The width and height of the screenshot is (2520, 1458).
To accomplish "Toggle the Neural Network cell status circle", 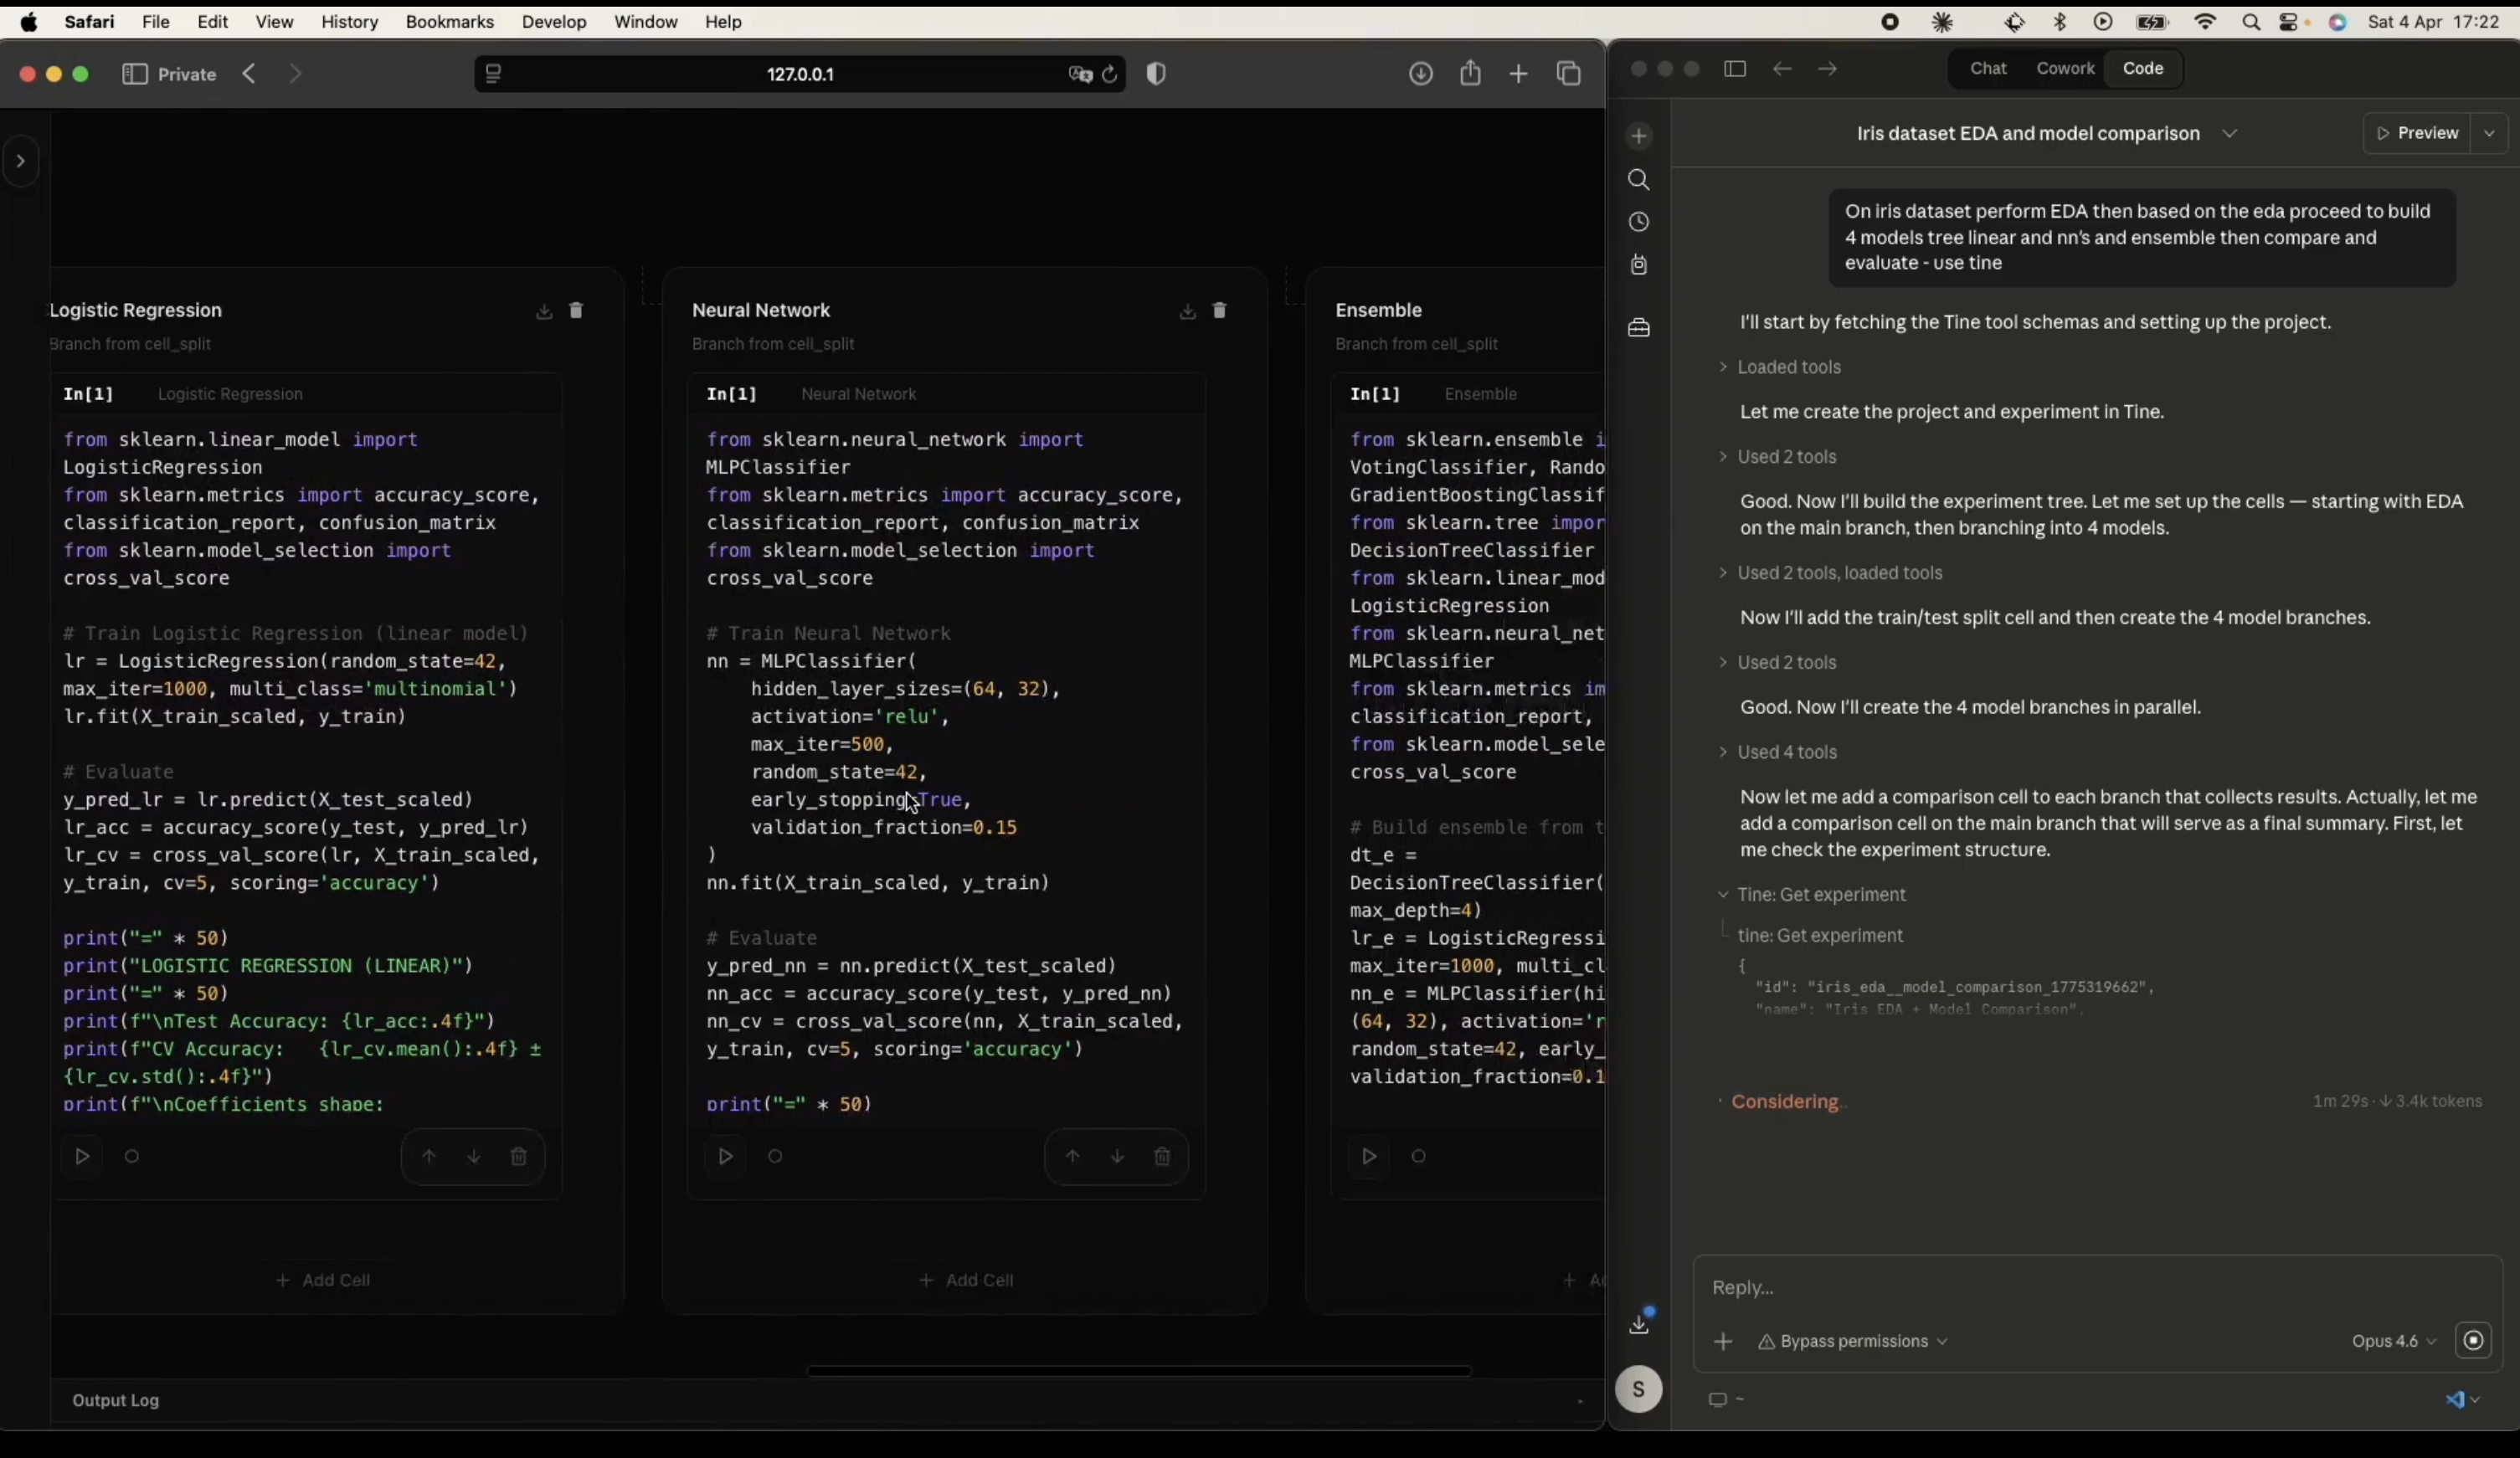I will tap(775, 1157).
